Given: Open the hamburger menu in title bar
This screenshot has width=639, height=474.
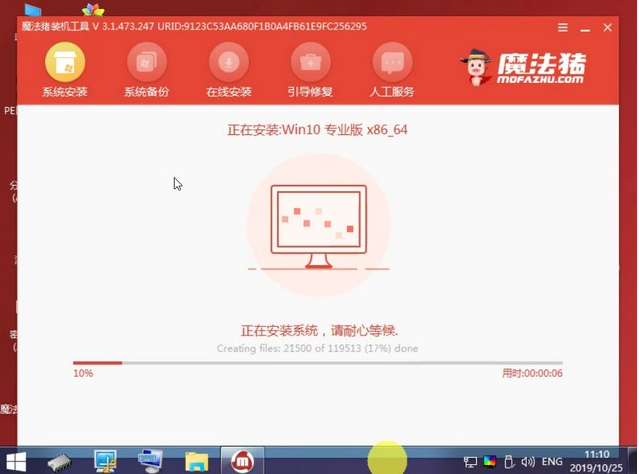Looking at the screenshot, I should [563, 27].
